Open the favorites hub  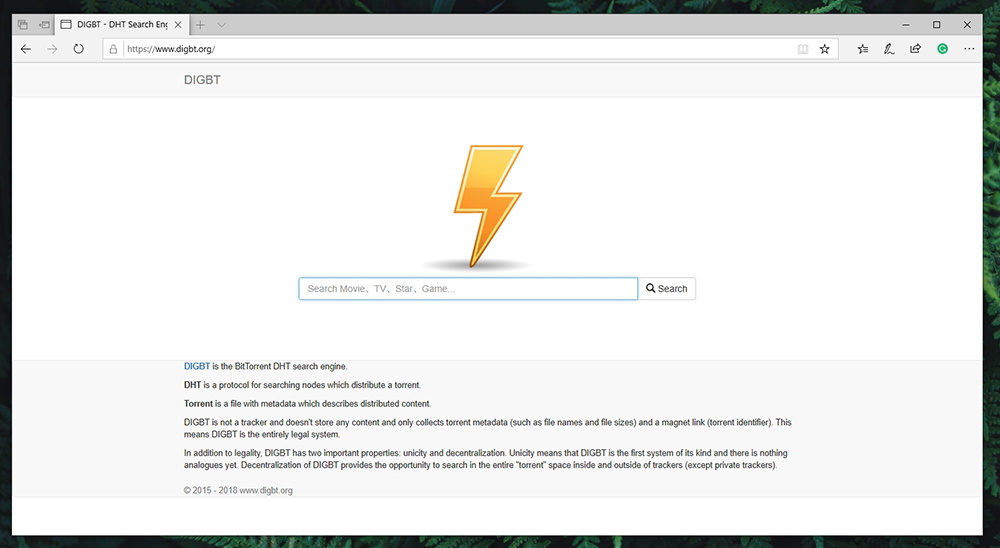[x=863, y=49]
